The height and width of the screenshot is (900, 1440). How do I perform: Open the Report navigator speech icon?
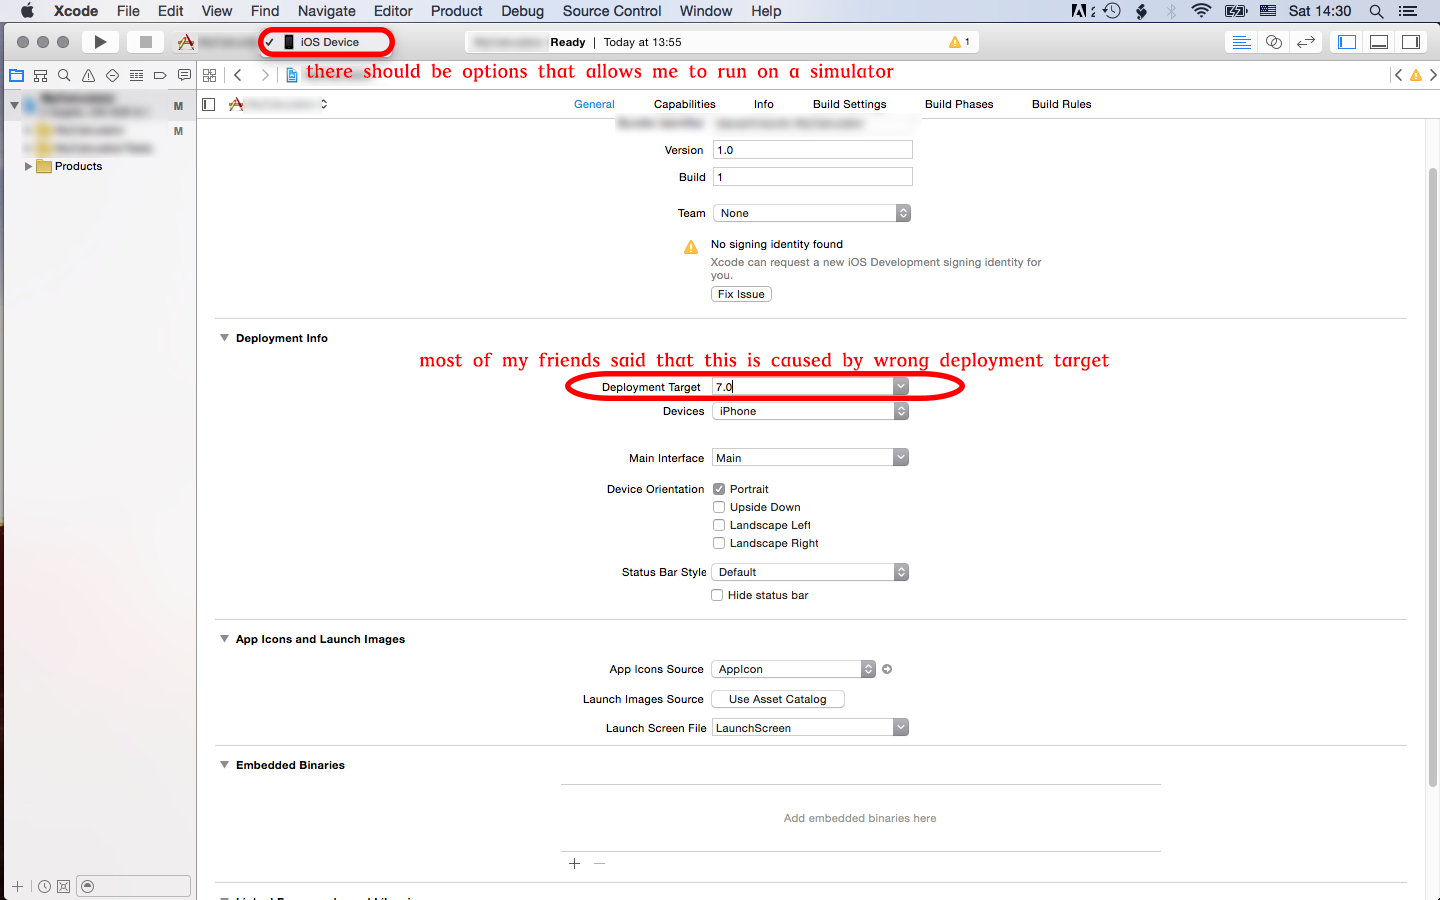click(184, 75)
